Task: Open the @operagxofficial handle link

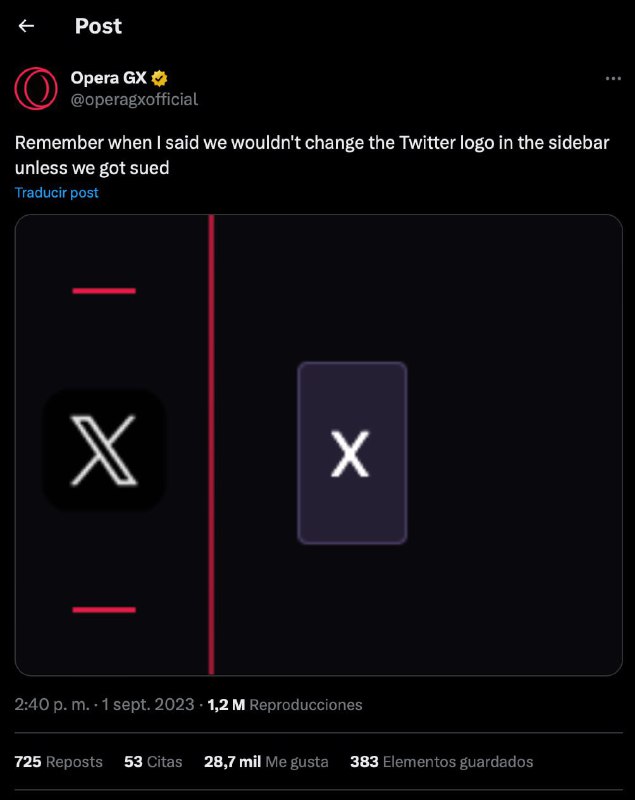Action: 134,99
